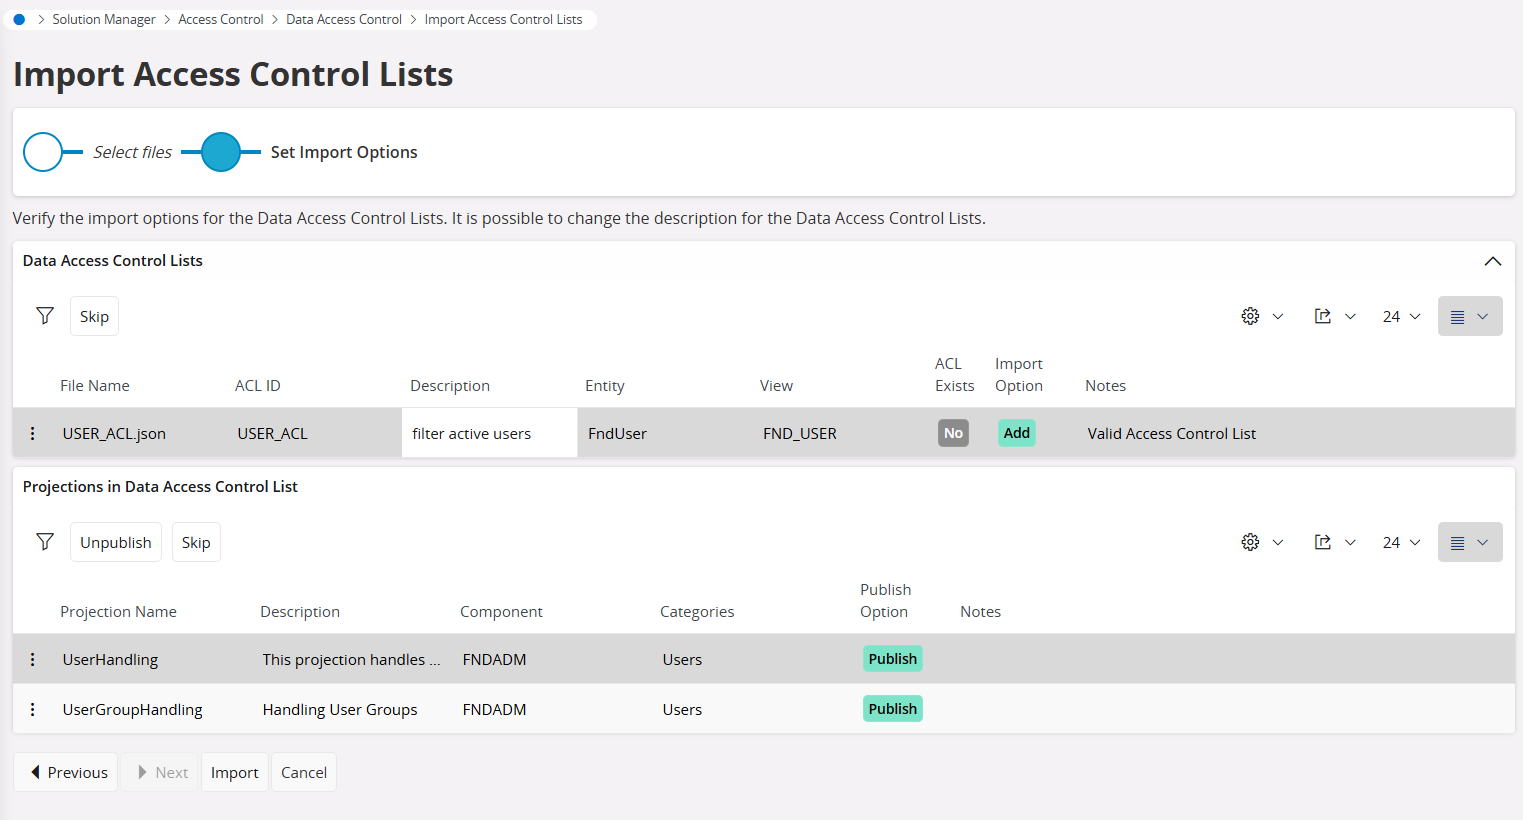Open filter for Data Access Control Lists
1523x820 pixels.
[x=45, y=316]
